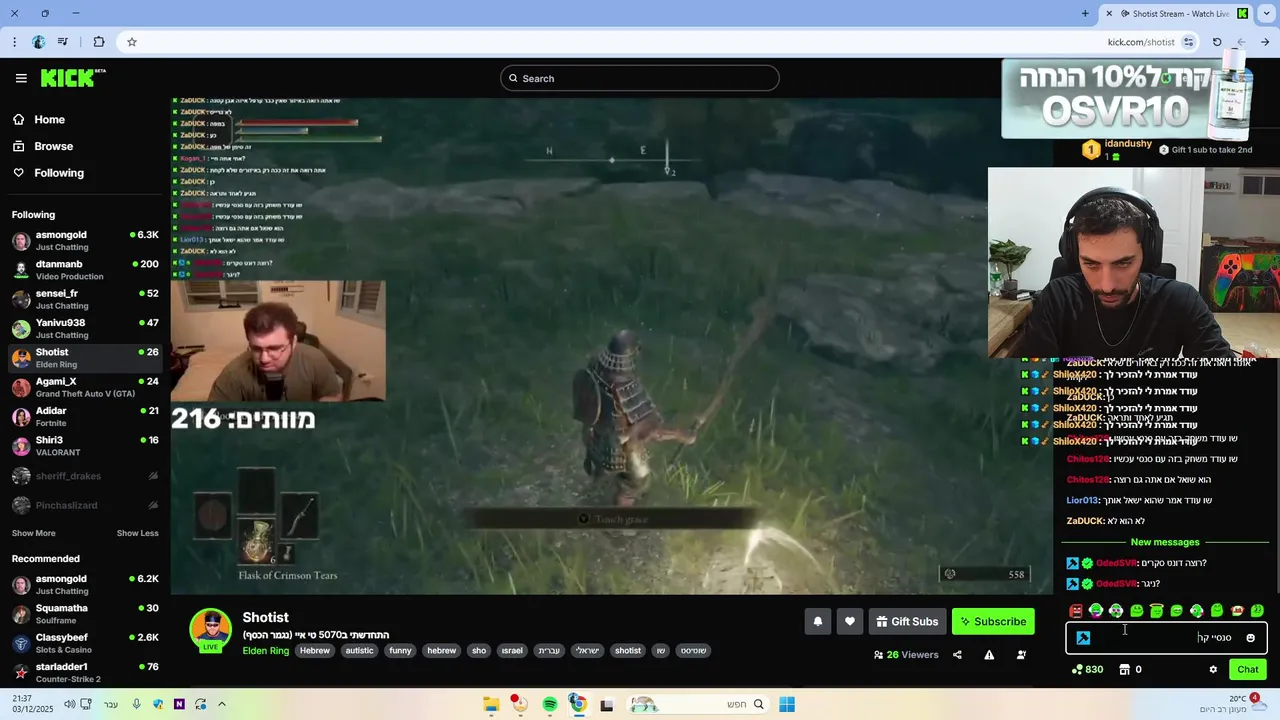Click Shotist streamer avatar with LIVE badge
1280x720 pixels.
point(211,630)
